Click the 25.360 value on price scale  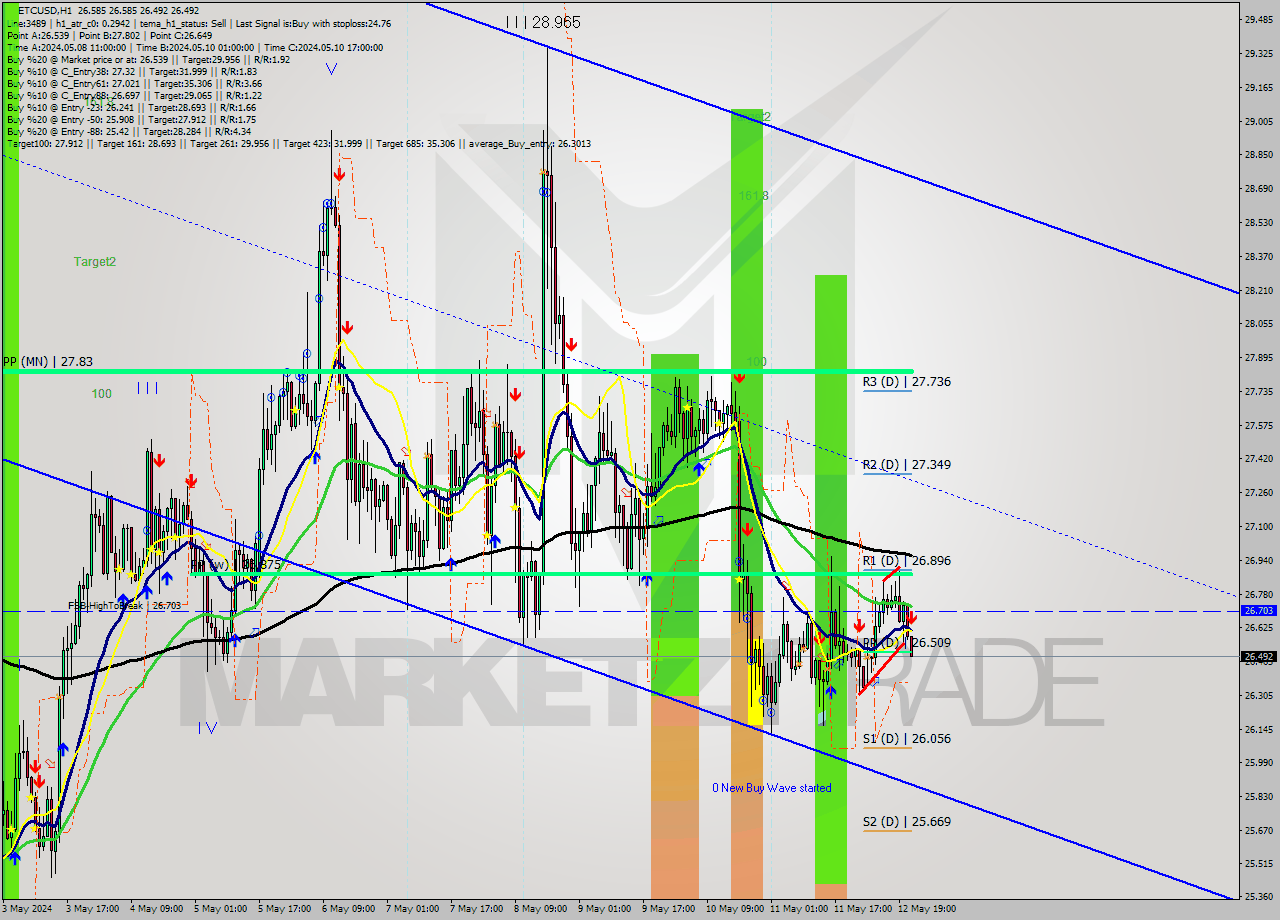1258,896
